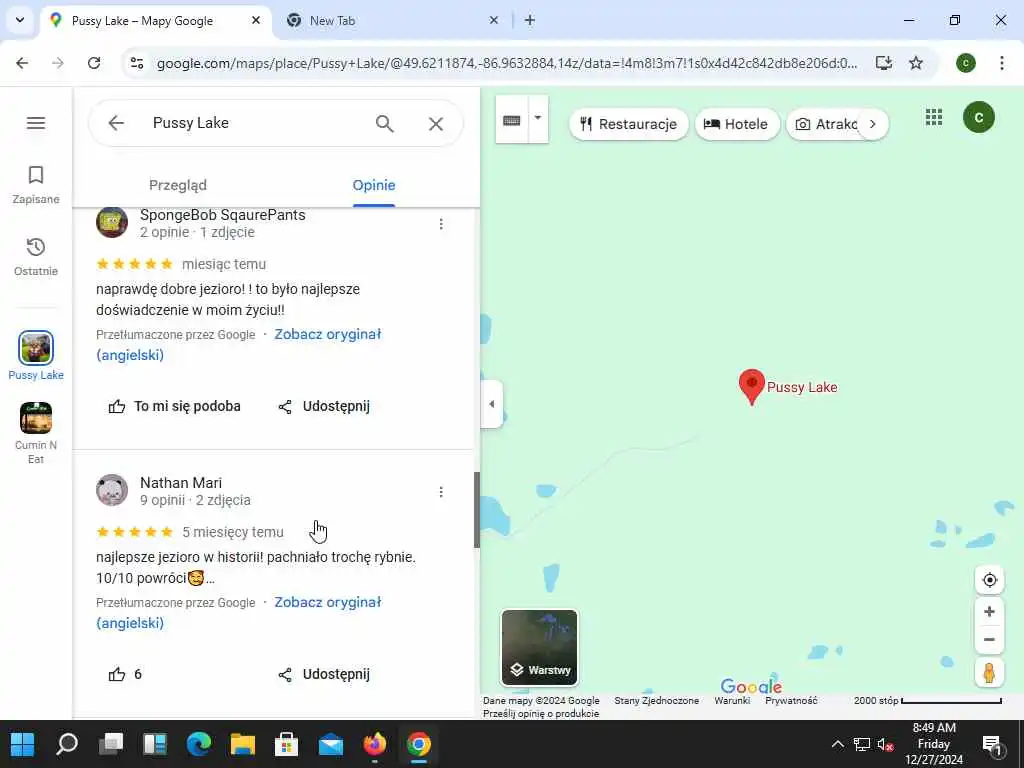Show hidden system tray icons
Image resolution: width=1024 pixels, height=768 pixels.
tap(837, 744)
